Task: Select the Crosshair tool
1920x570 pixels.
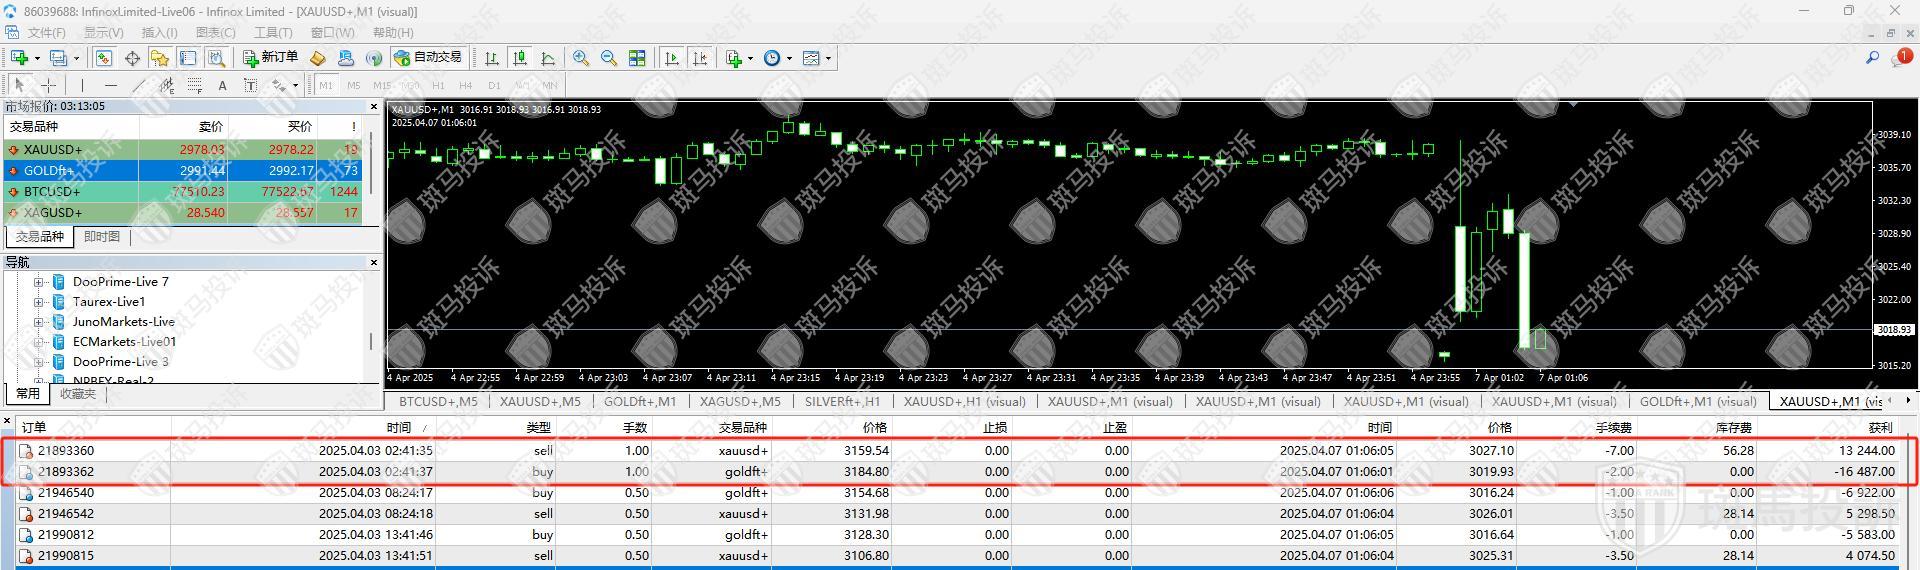Action: pyautogui.click(x=48, y=86)
